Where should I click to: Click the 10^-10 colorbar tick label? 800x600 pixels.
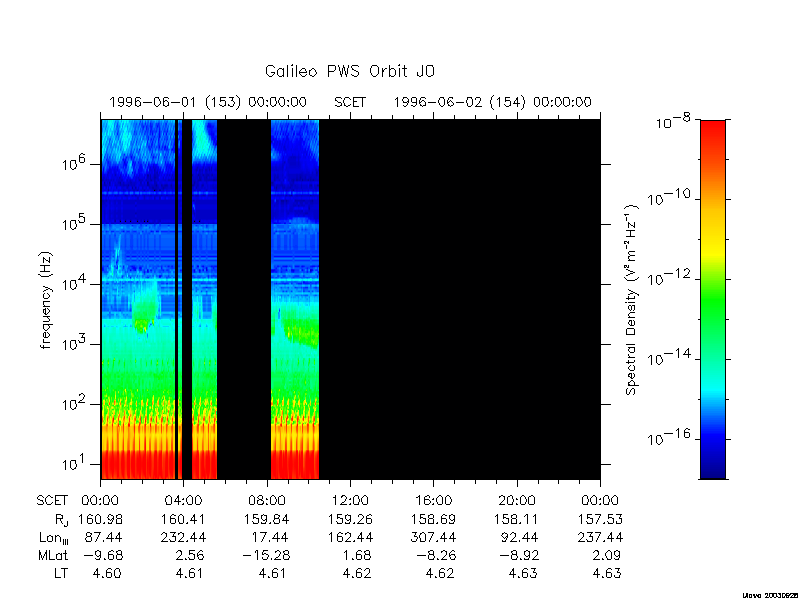669,196
